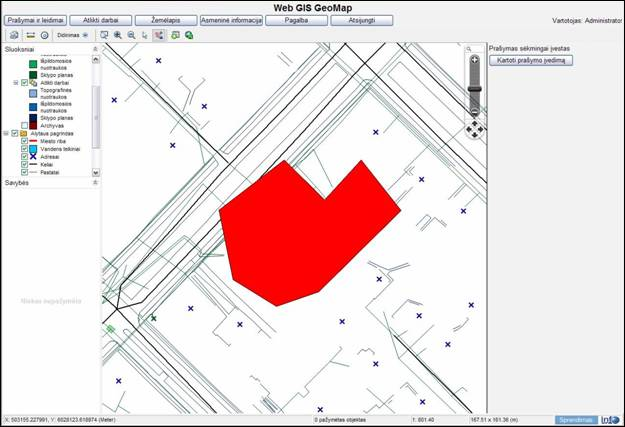The height and width of the screenshot is (427, 625).
Task: Click the Vartotojas: Administrator user text
Action: point(587,21)
